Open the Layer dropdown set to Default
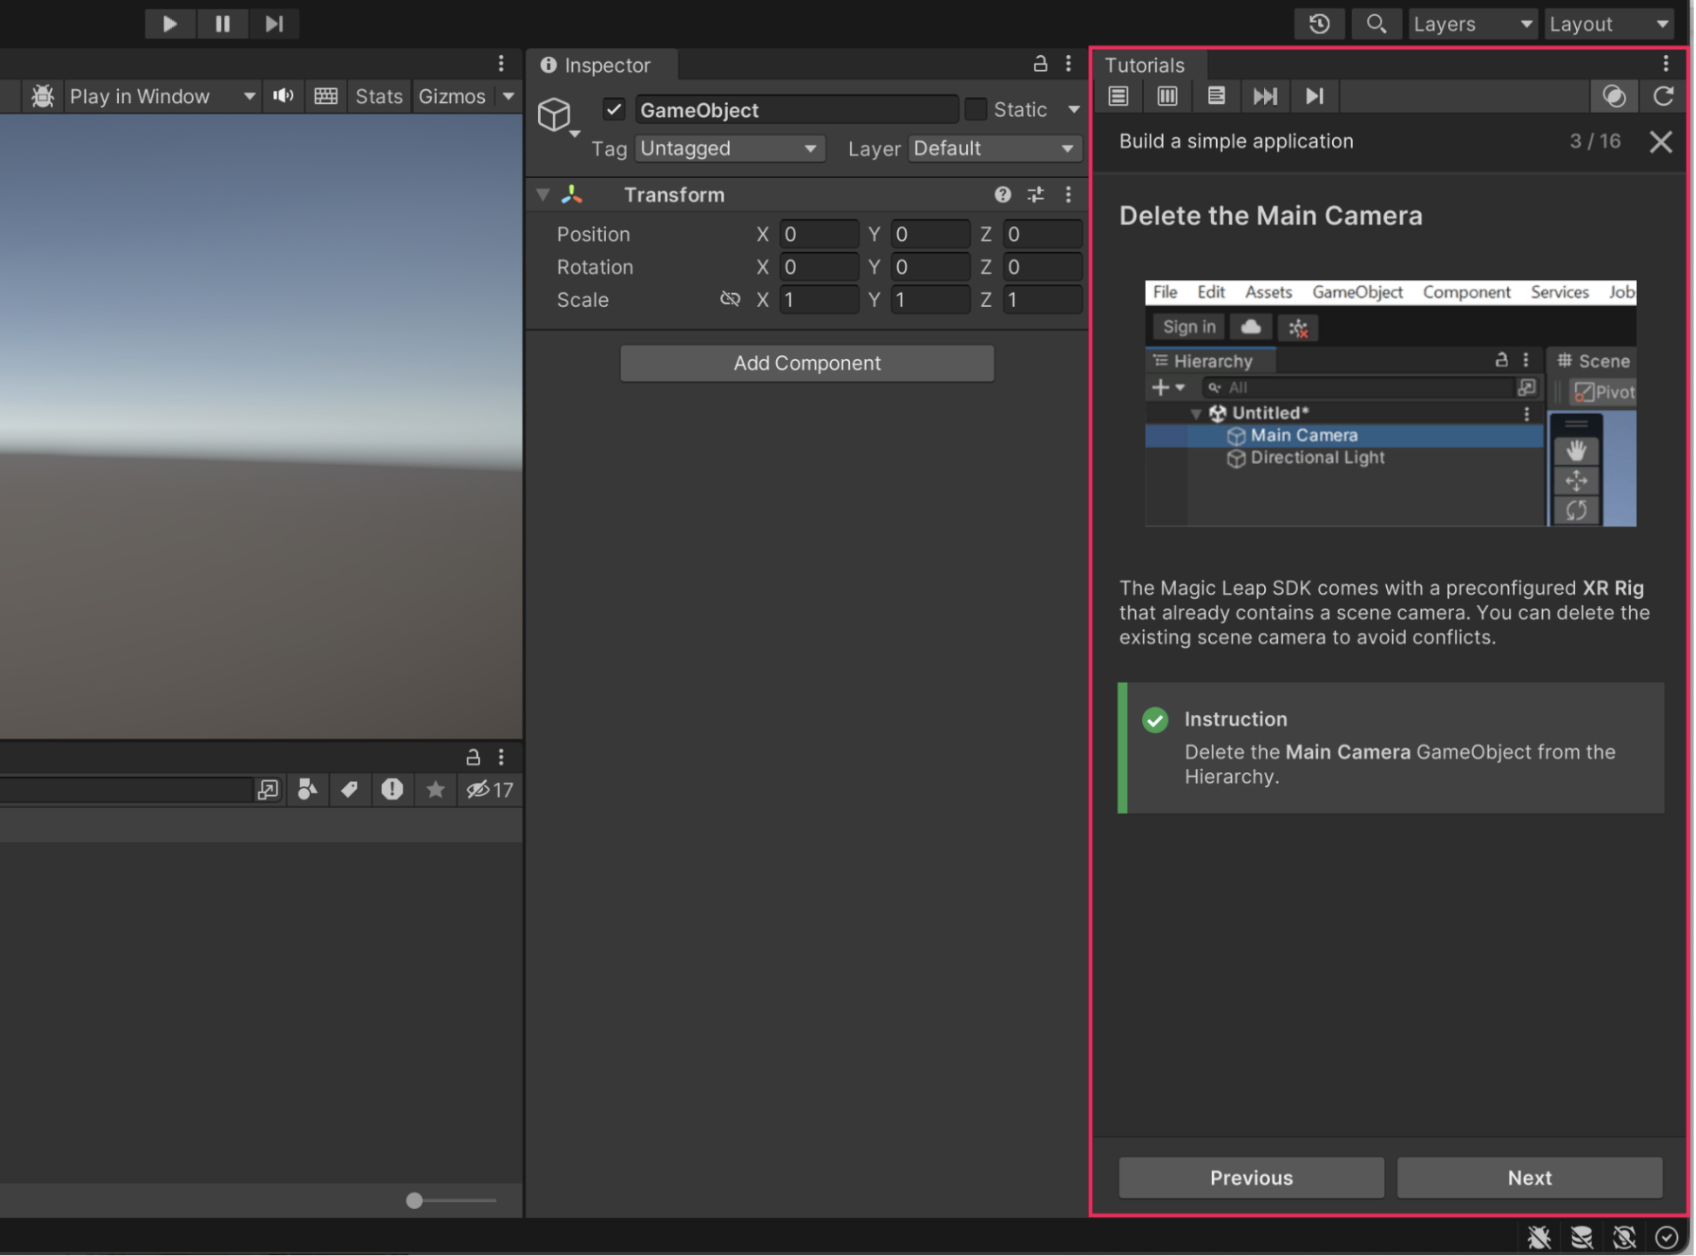Screen dimensions: 1696x1256 click(x=994, y=149)
